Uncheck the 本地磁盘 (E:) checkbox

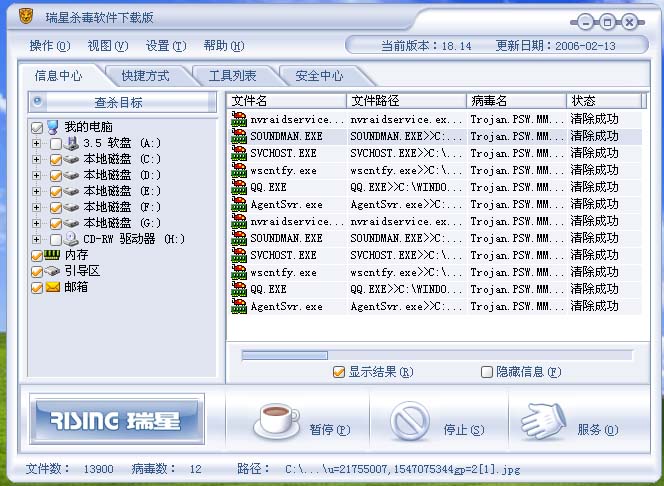click(55, 191)
